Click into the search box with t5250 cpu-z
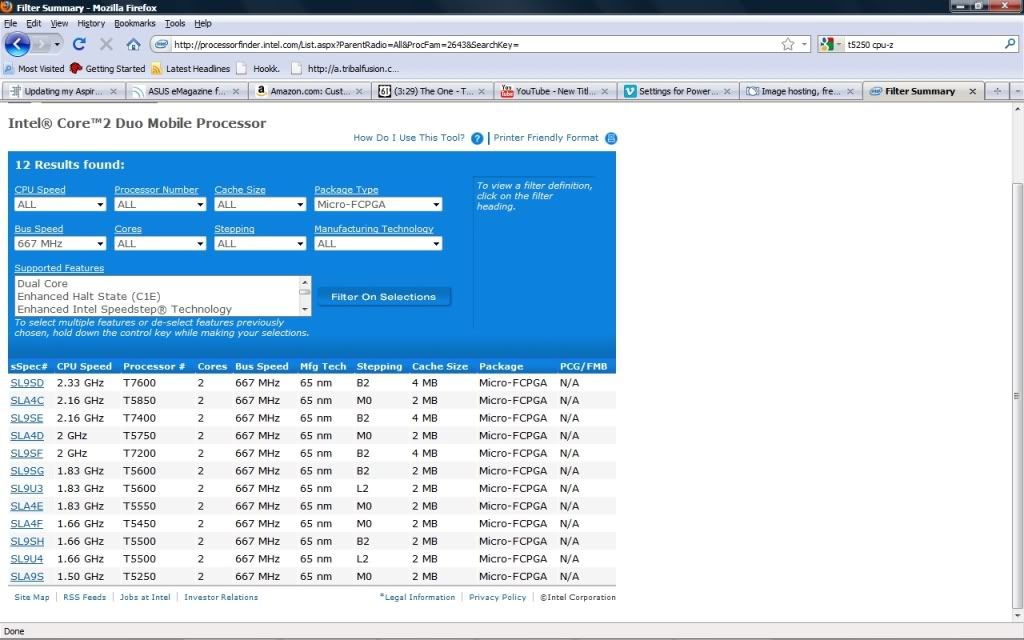 pos(923,44)
